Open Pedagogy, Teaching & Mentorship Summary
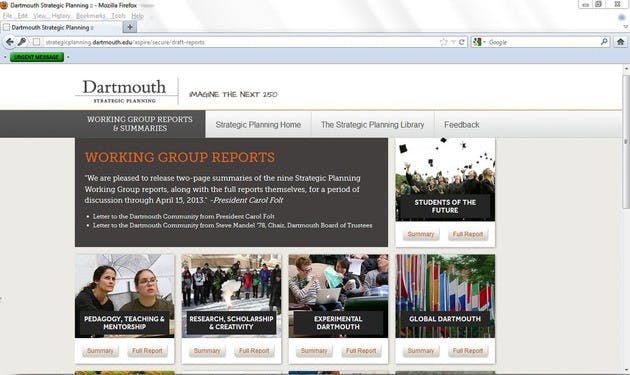This screenshot has height=375, width=630. coord(100,350)
